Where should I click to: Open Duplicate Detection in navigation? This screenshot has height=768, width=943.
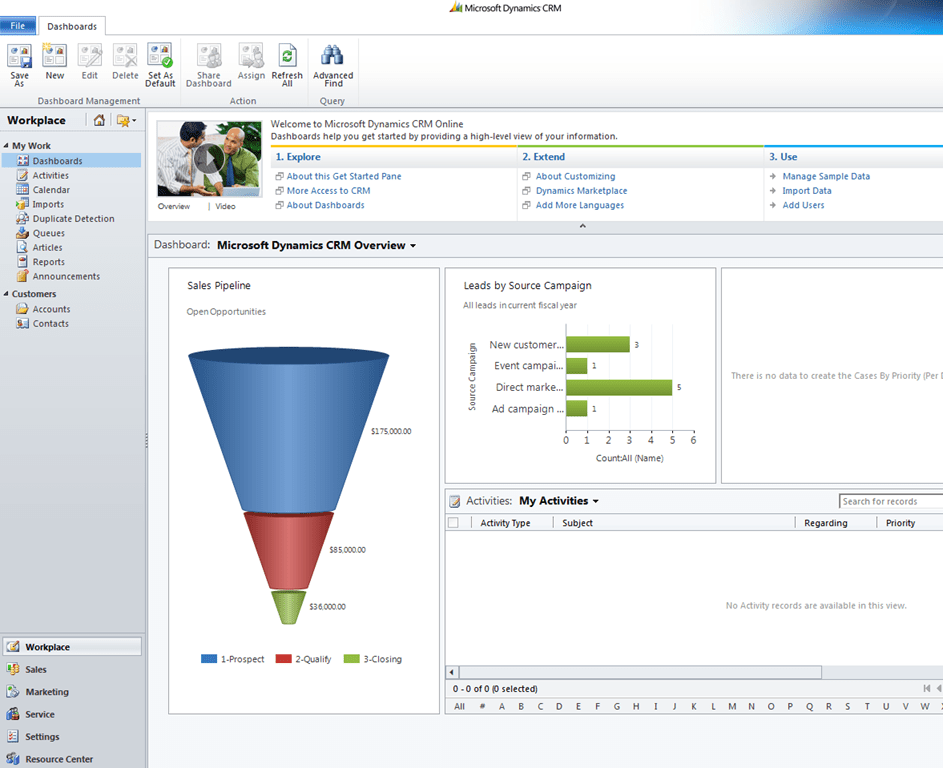click(73, 219)
